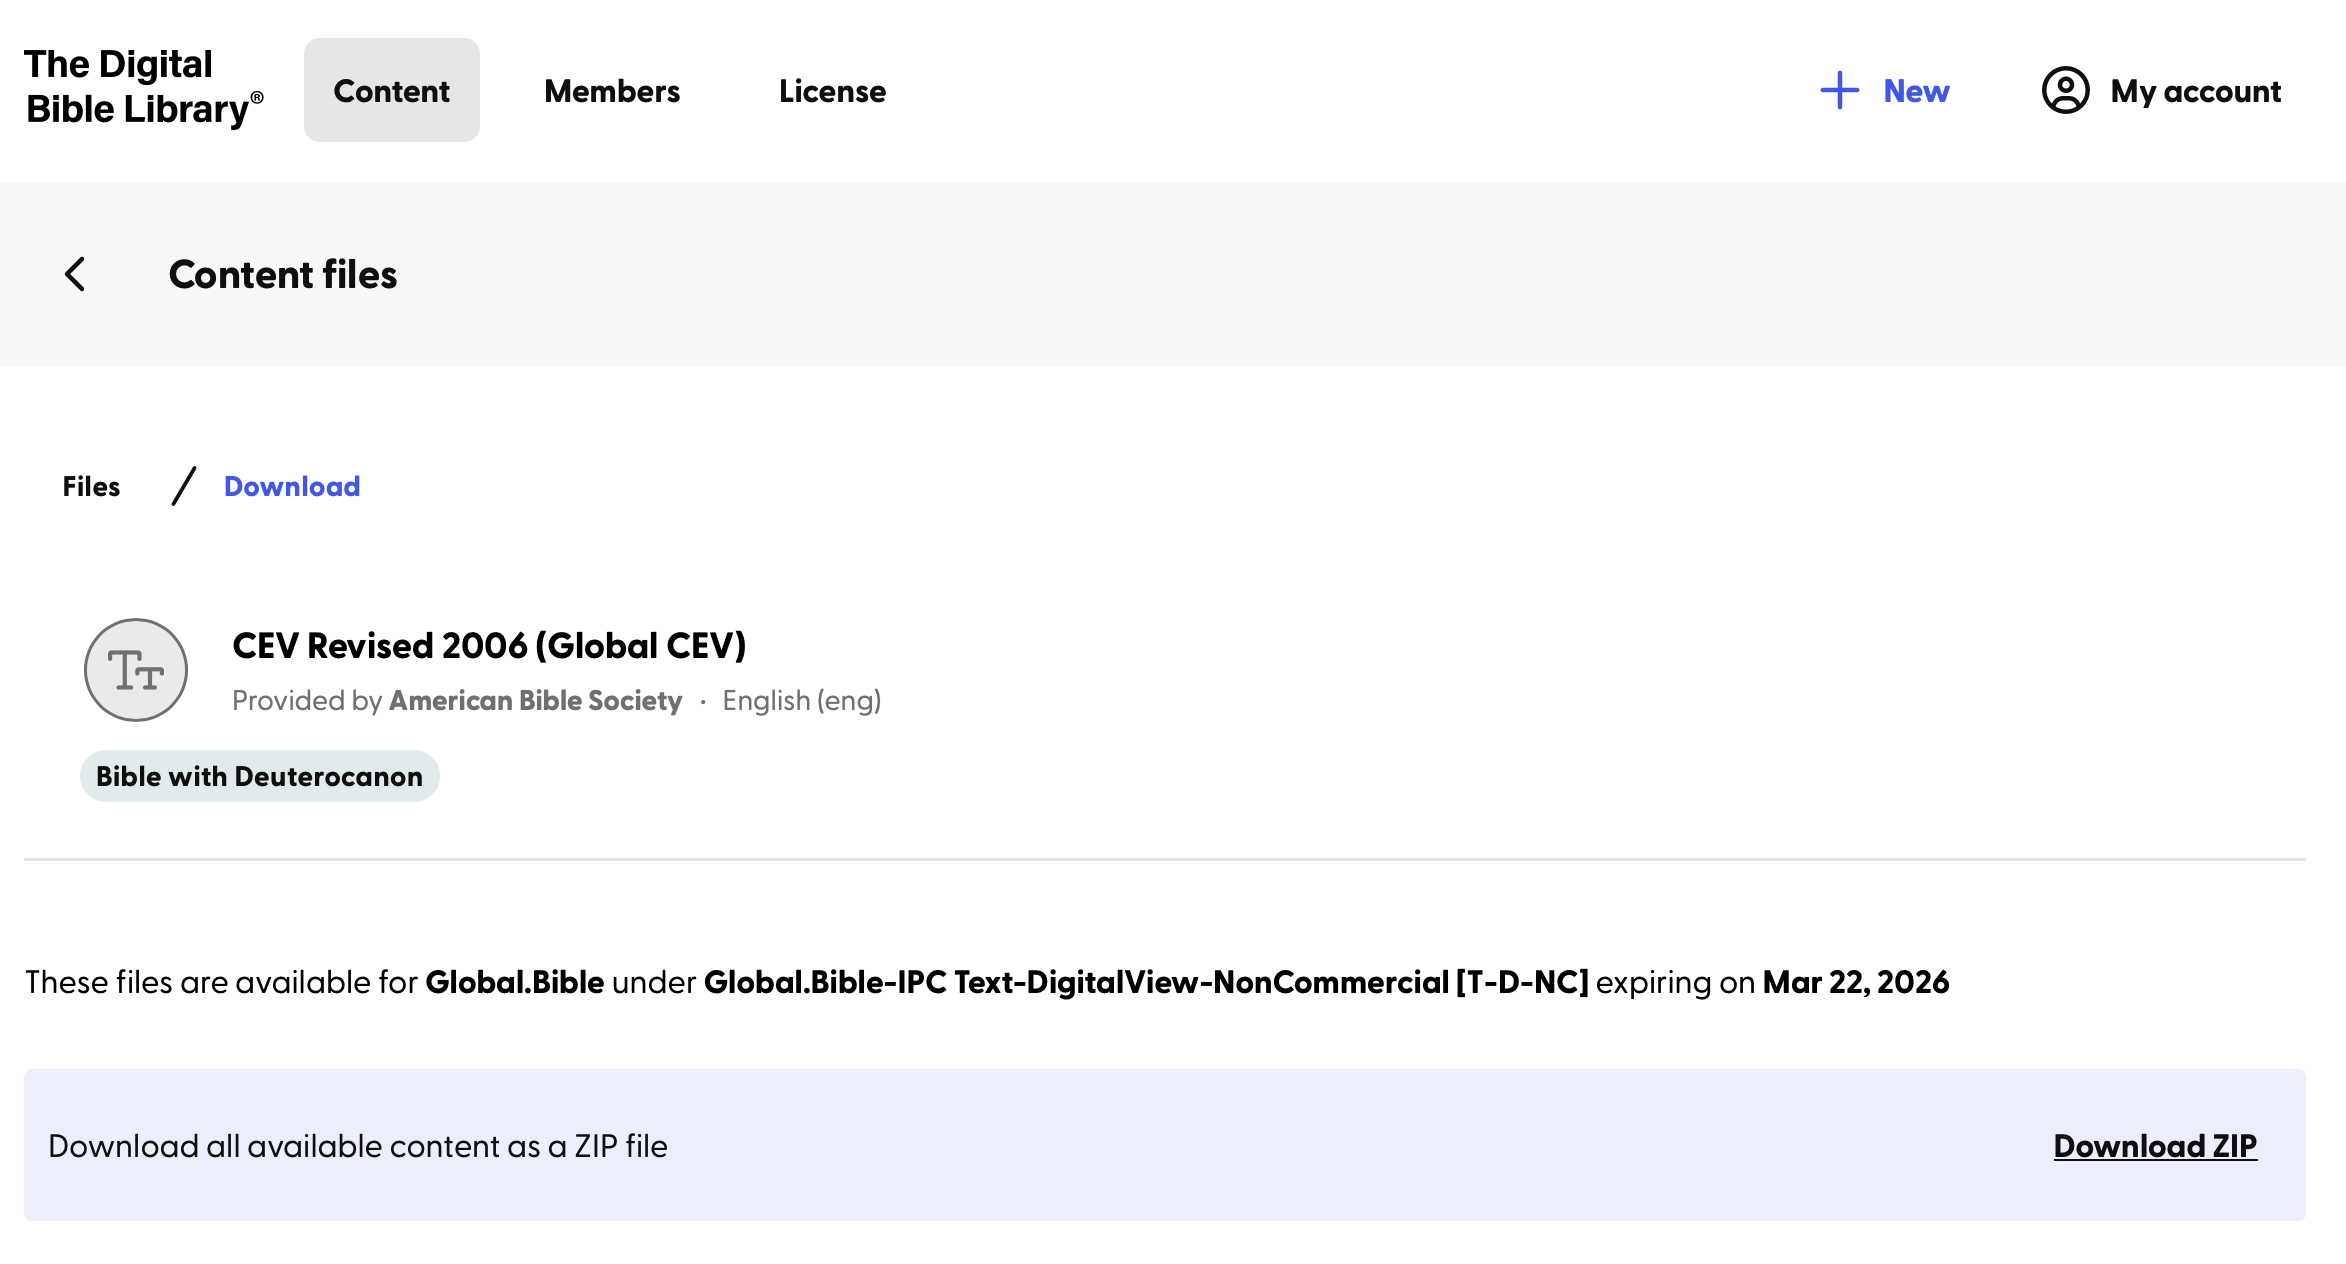Click the CEV Revised 2006 title
This screenshot has width=2346, height=1264.
489,646
